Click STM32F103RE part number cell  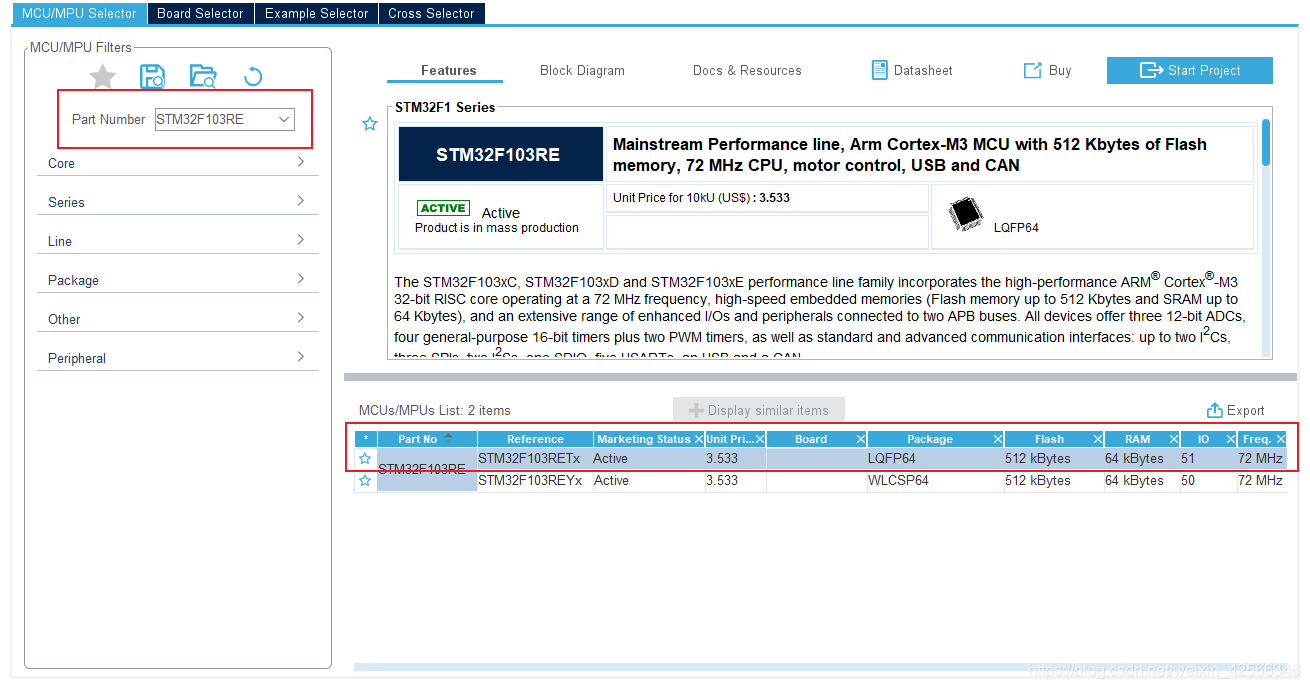tap(427, 469)
